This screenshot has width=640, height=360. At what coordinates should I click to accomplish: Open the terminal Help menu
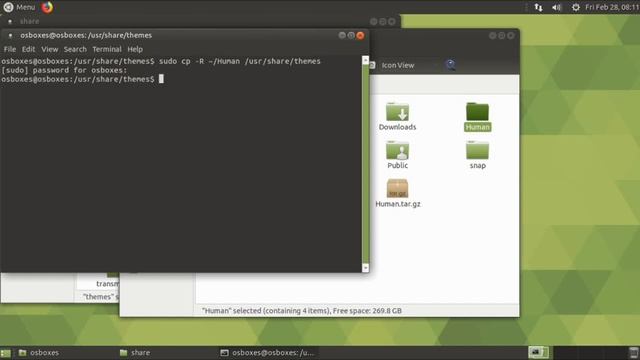click(x=135, y=49)
